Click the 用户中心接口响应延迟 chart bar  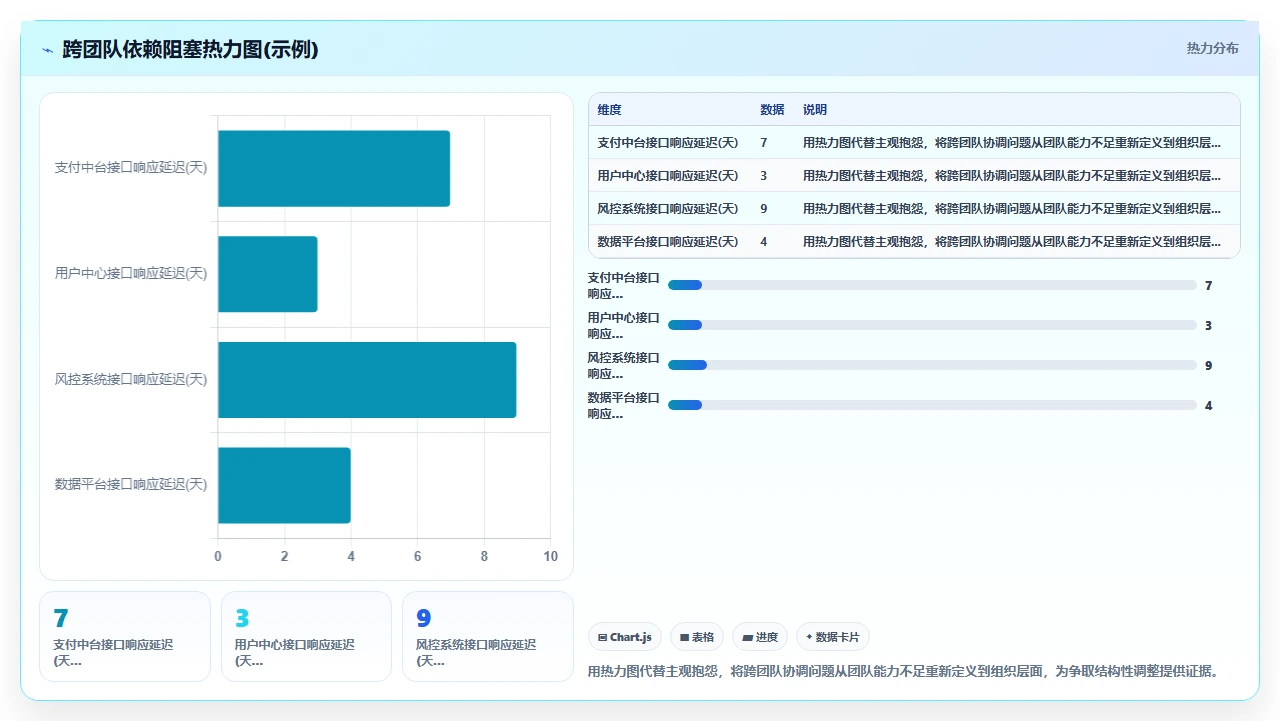[x=268, y=274]
